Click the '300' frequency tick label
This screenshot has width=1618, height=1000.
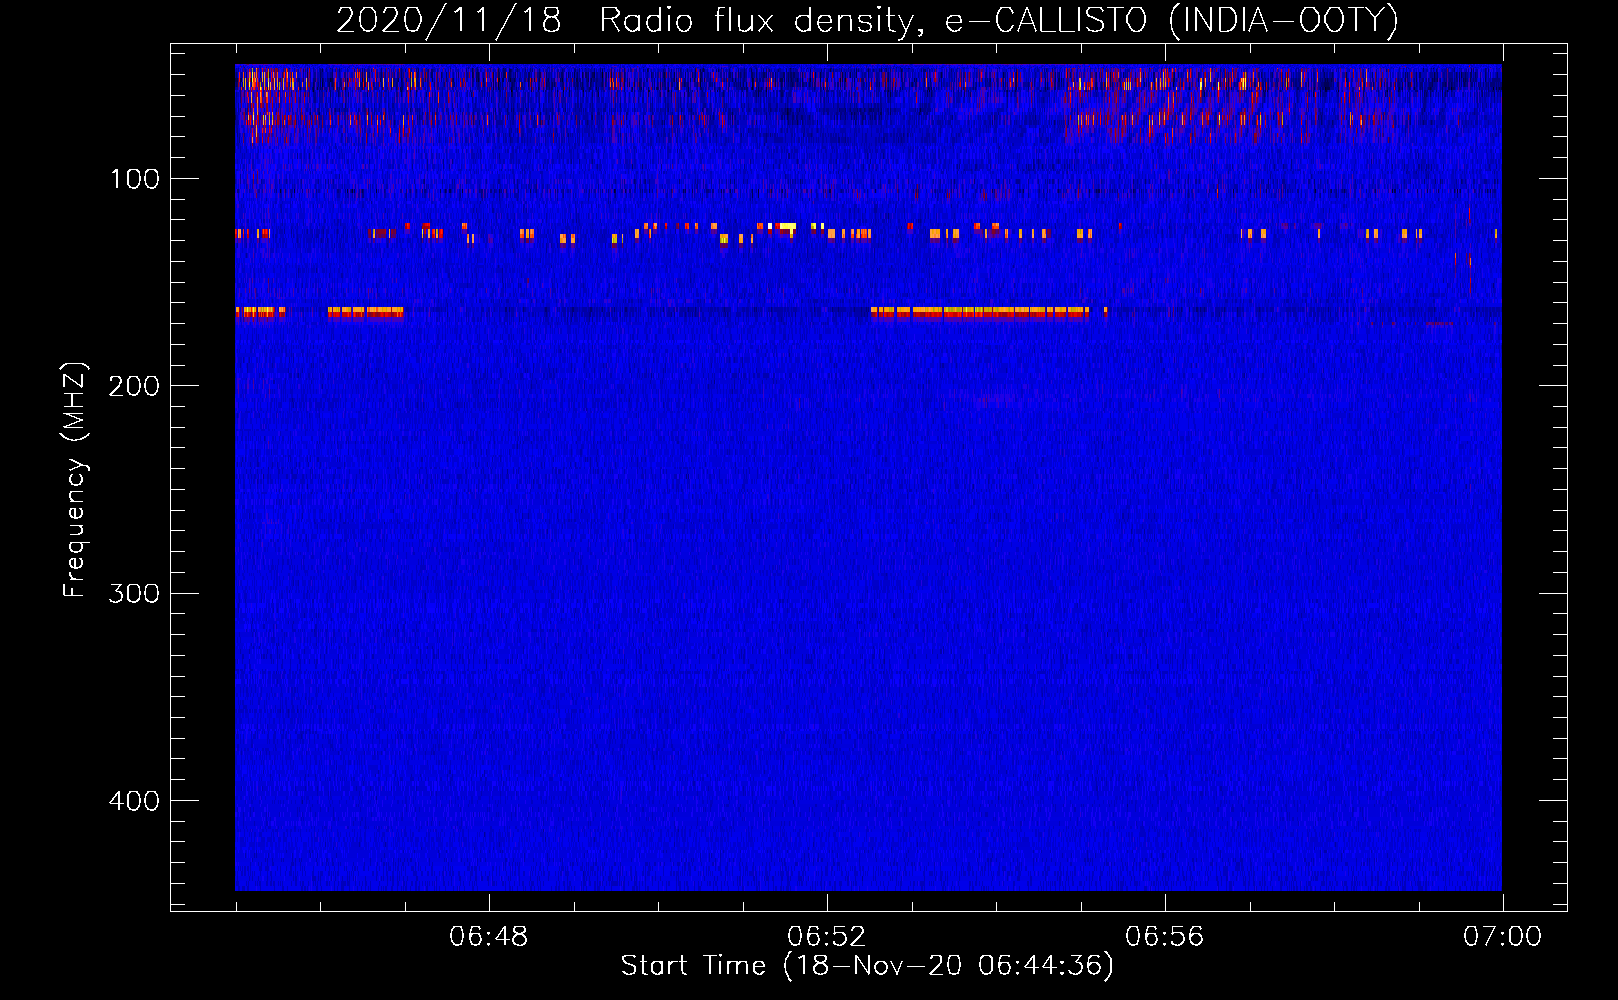133,593
